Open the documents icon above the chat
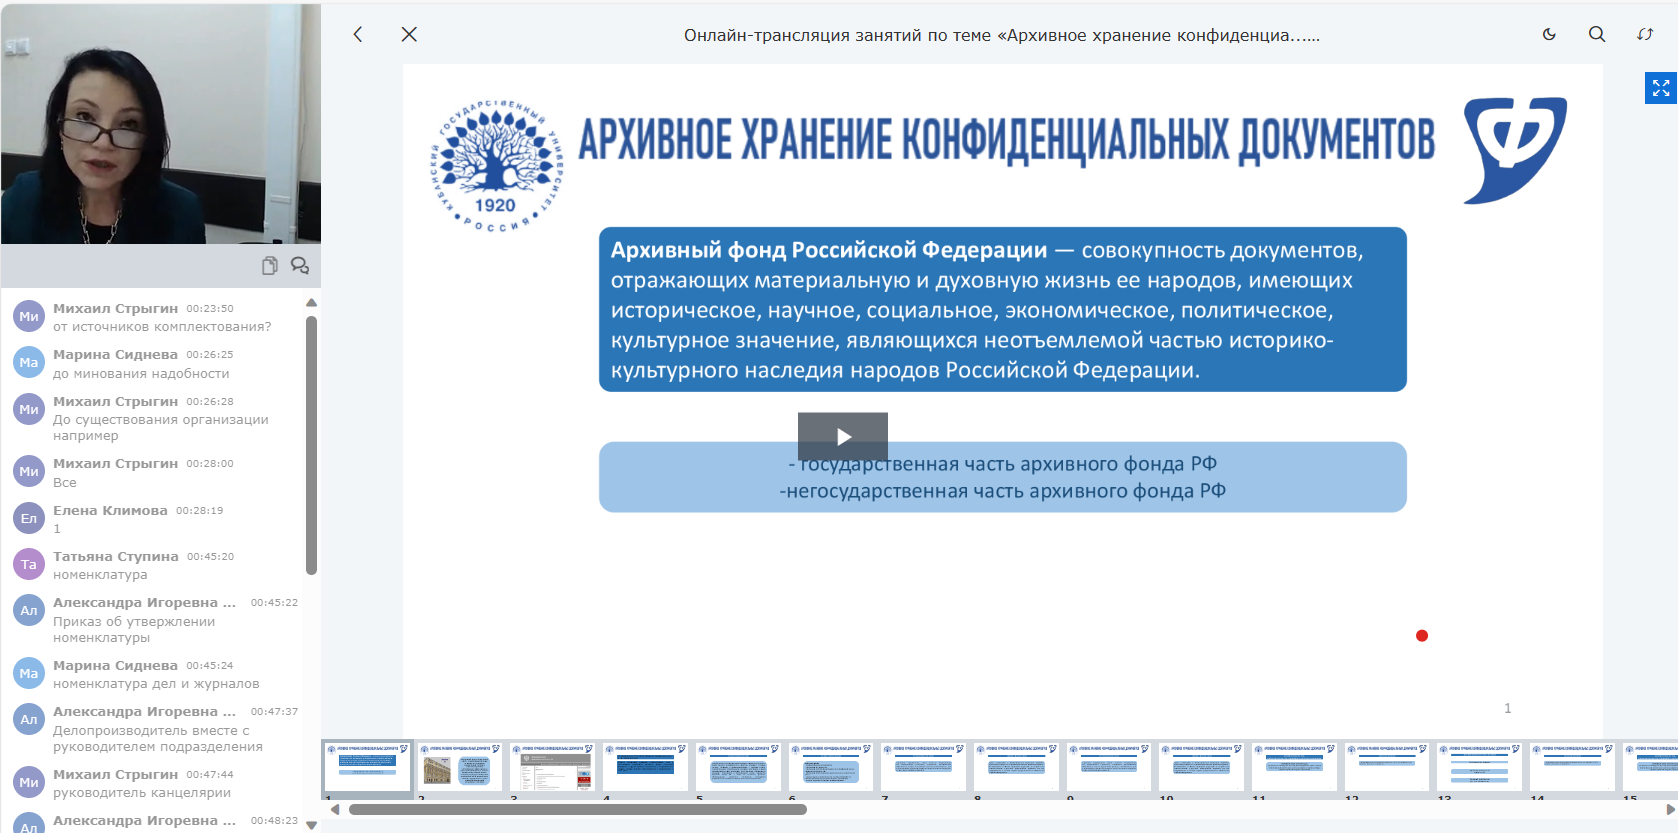The width and height of the screenshot is (1678, 833). pyautogui.click(x=270, y=265)
